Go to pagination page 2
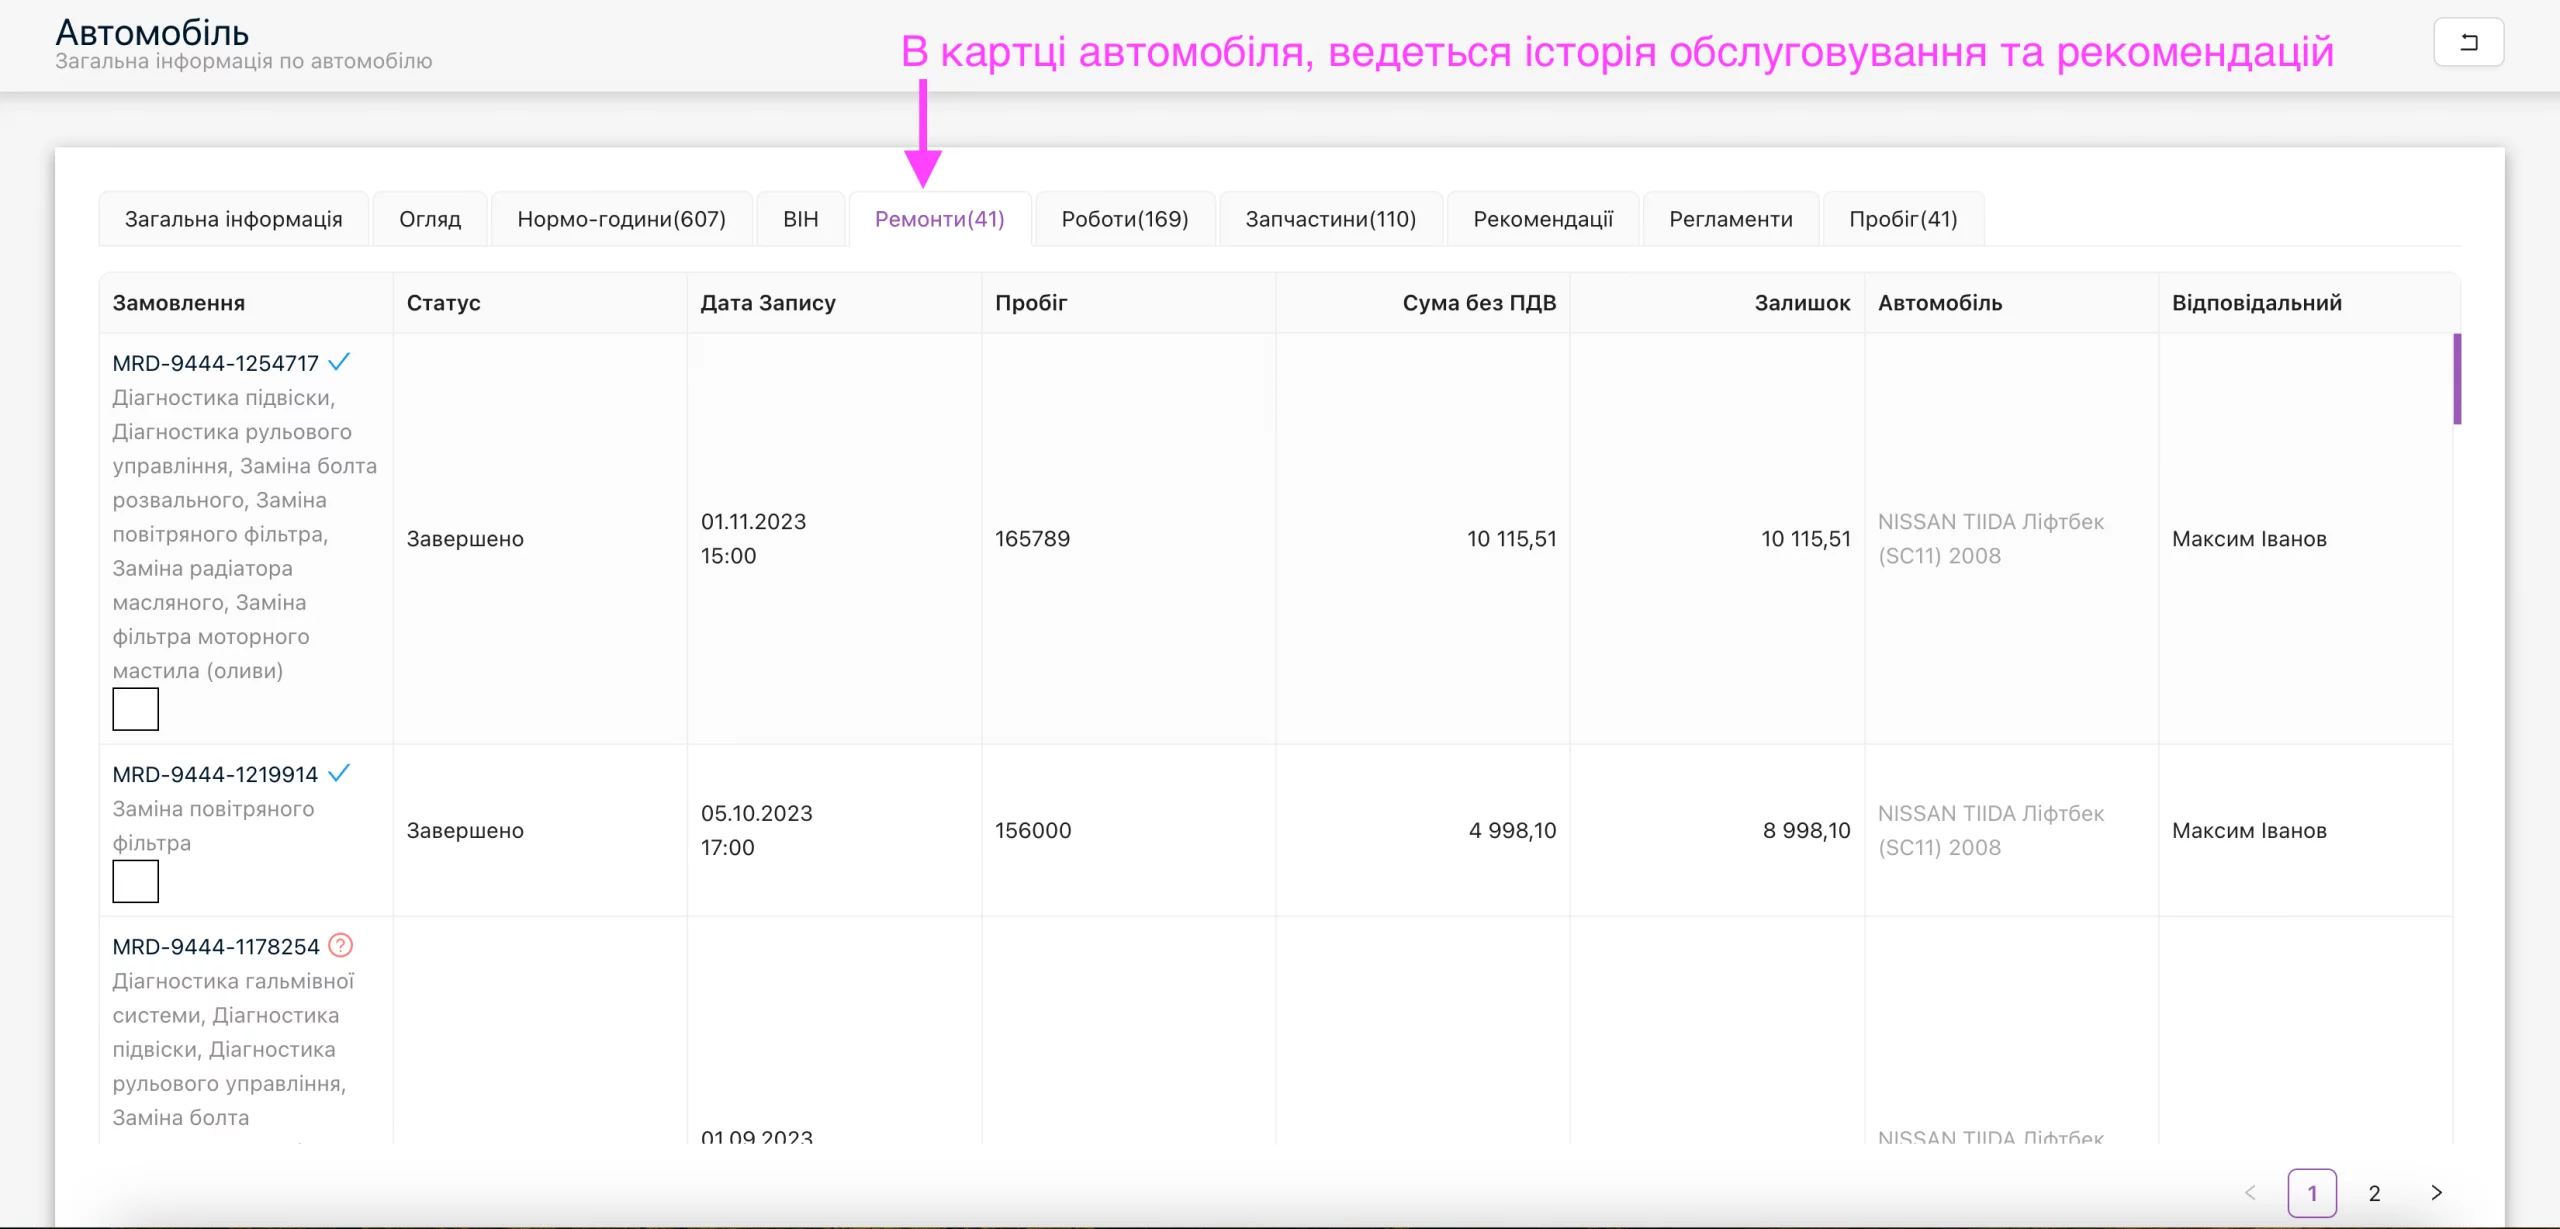 pyautogui.click(x=2374, y=1192)
